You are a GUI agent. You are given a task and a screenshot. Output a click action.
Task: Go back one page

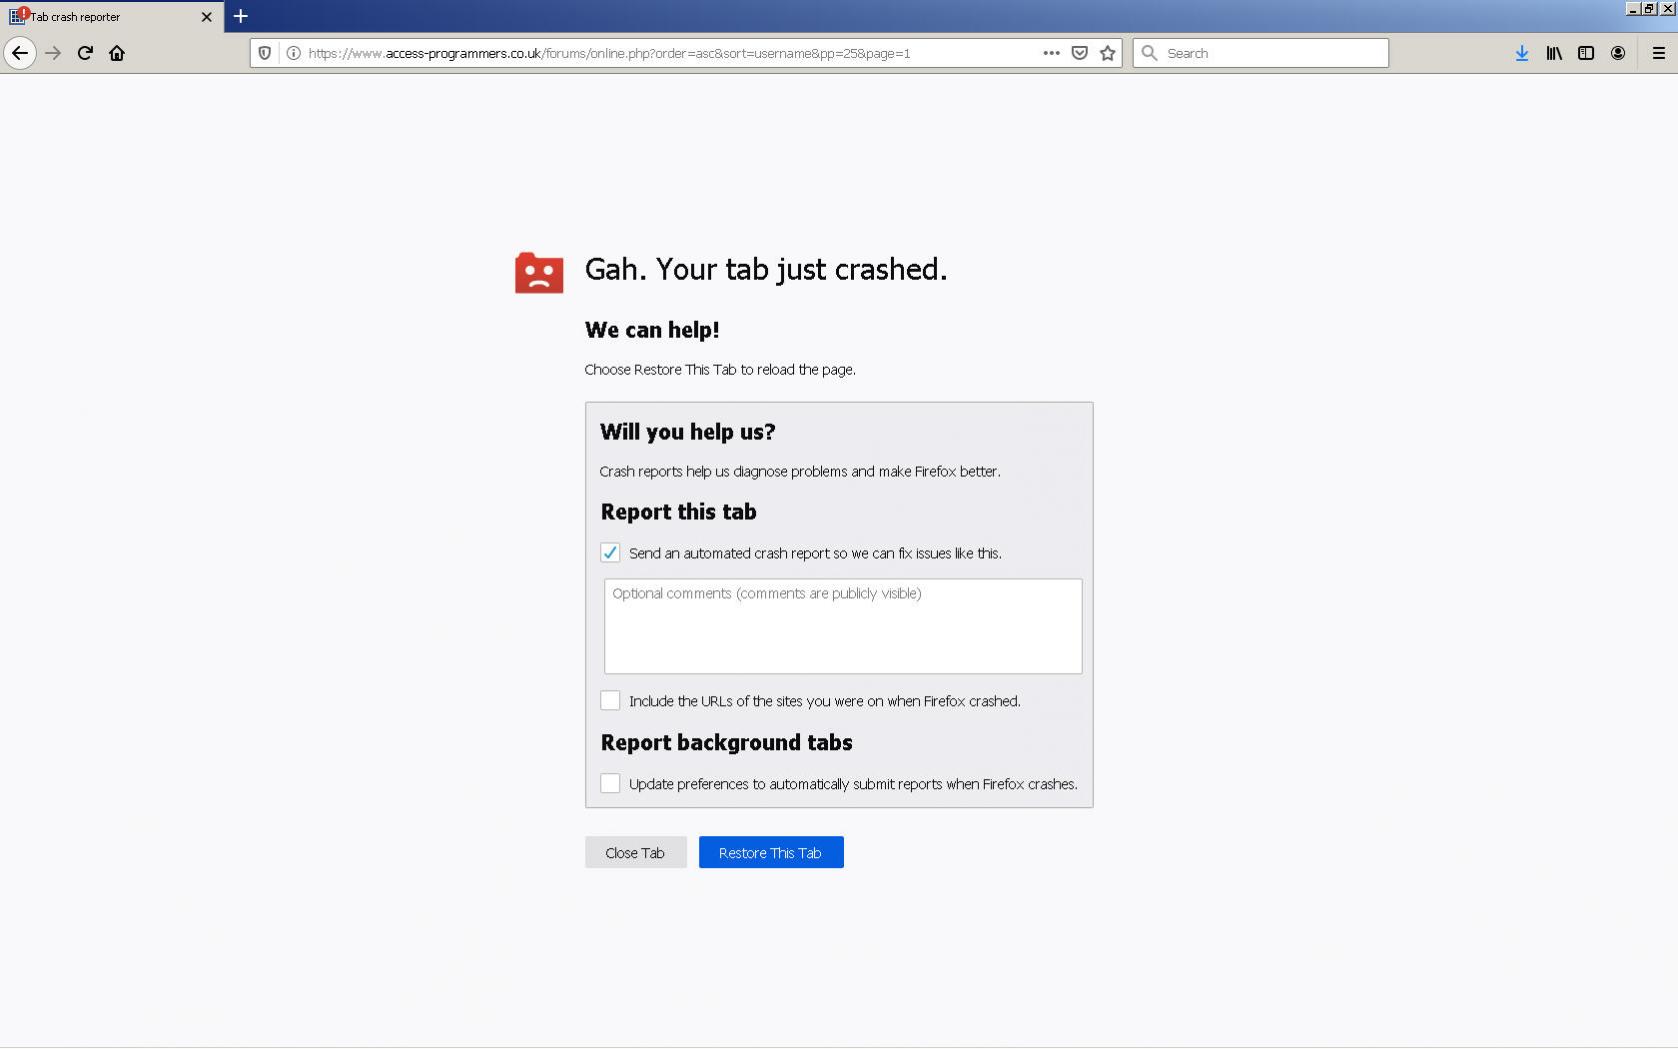(x=20, y=53)
